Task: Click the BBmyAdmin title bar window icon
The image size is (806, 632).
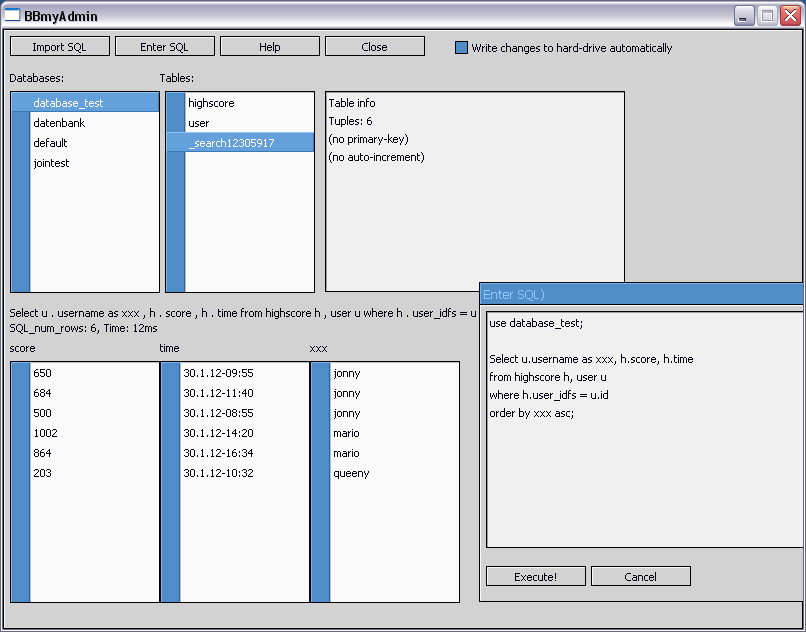Action: [x=14, y=16]
